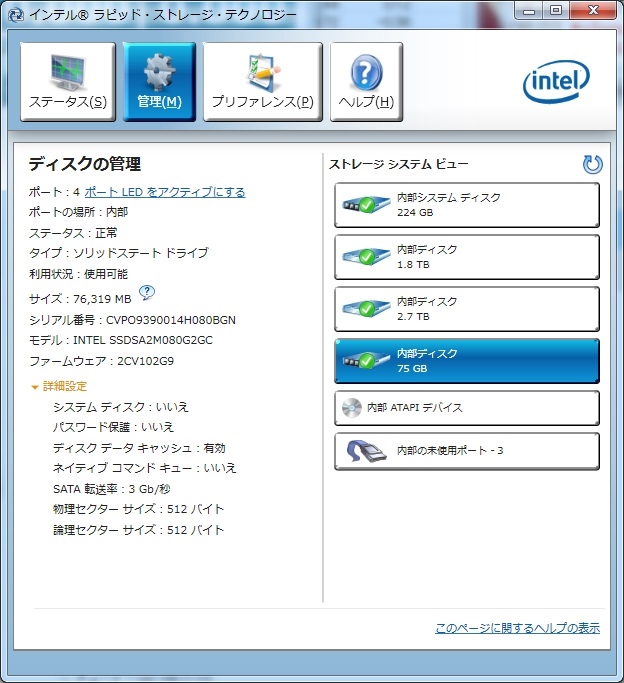Click 利用状況 : 使用可能 line
Screen dimensions: 624x683
point(78,274)
